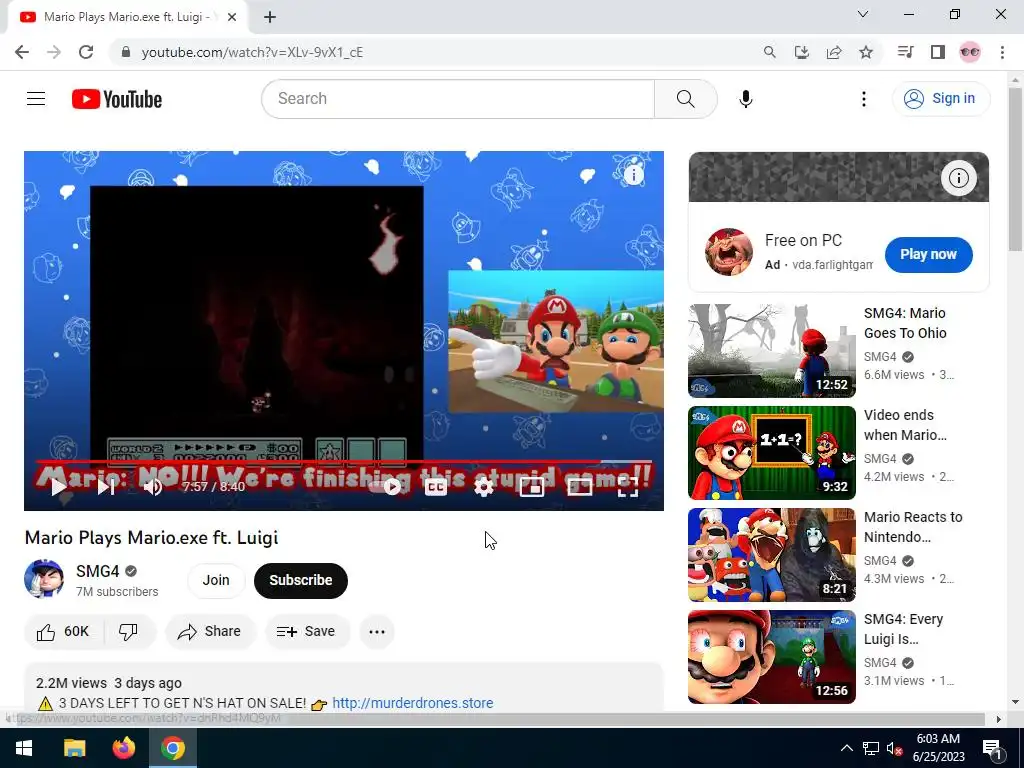Dislike the video thumbs down
This screenshot has width=1024, height=768.
coord(129,632)
